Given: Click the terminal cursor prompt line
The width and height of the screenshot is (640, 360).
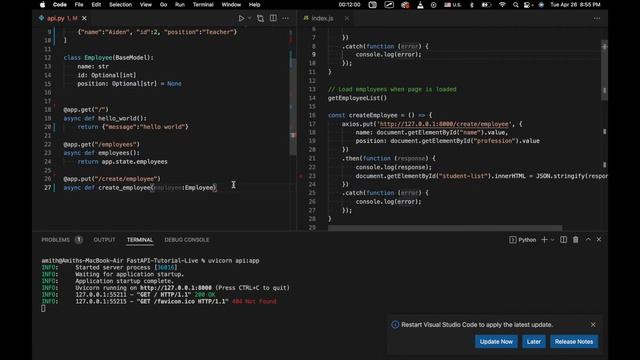Looking at the screenshot, I should 43,309.
